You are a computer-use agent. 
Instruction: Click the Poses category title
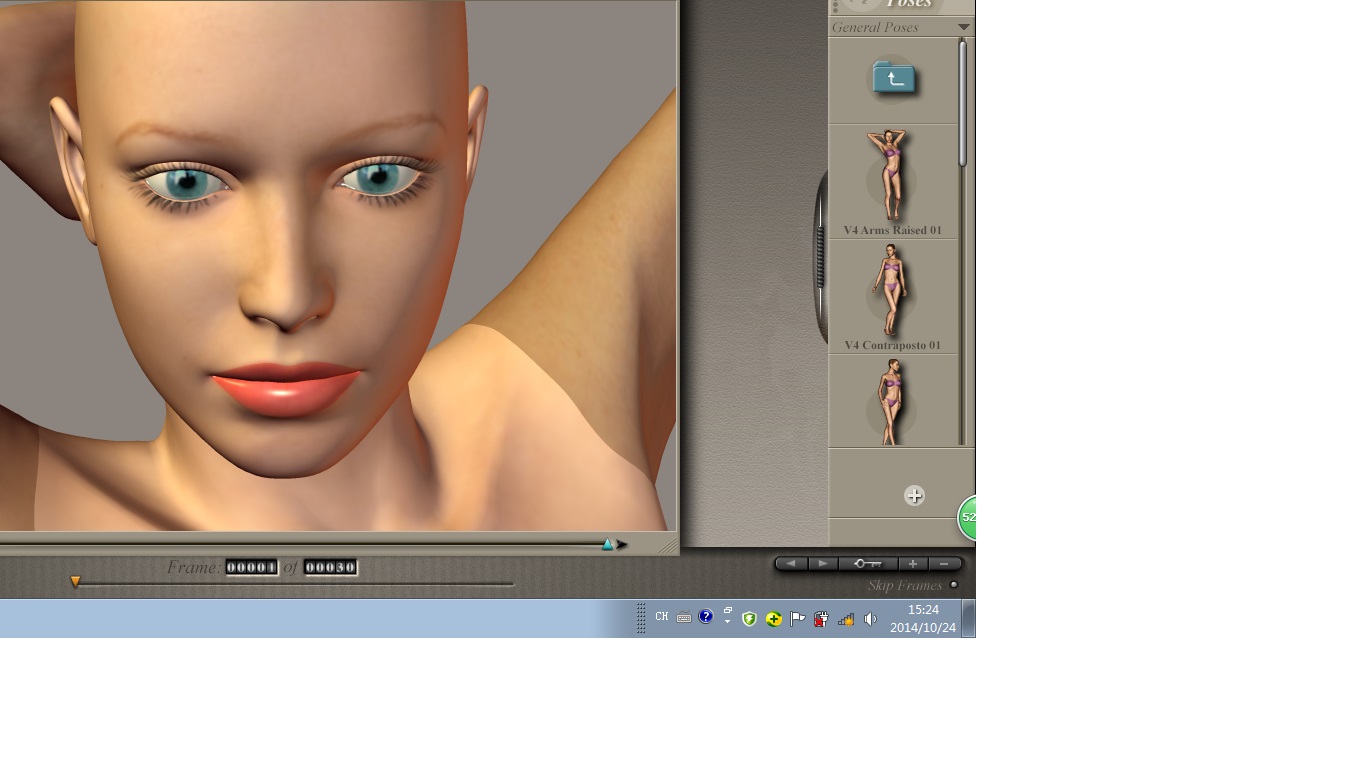(x=909, y=5)
